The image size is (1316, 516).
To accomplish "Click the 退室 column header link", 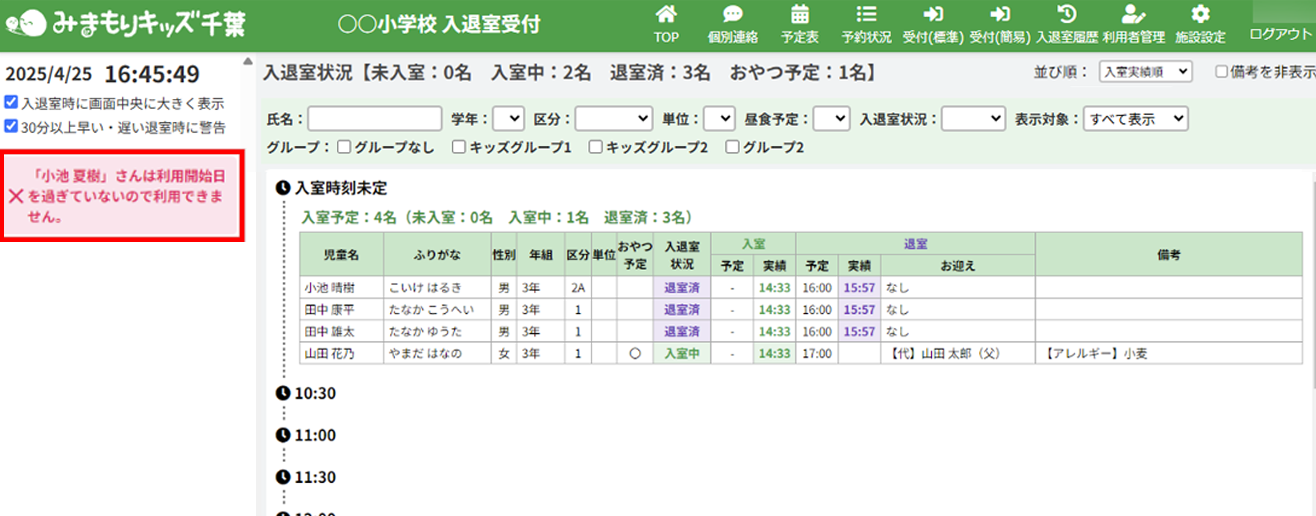I will click(x=915, y=242).
